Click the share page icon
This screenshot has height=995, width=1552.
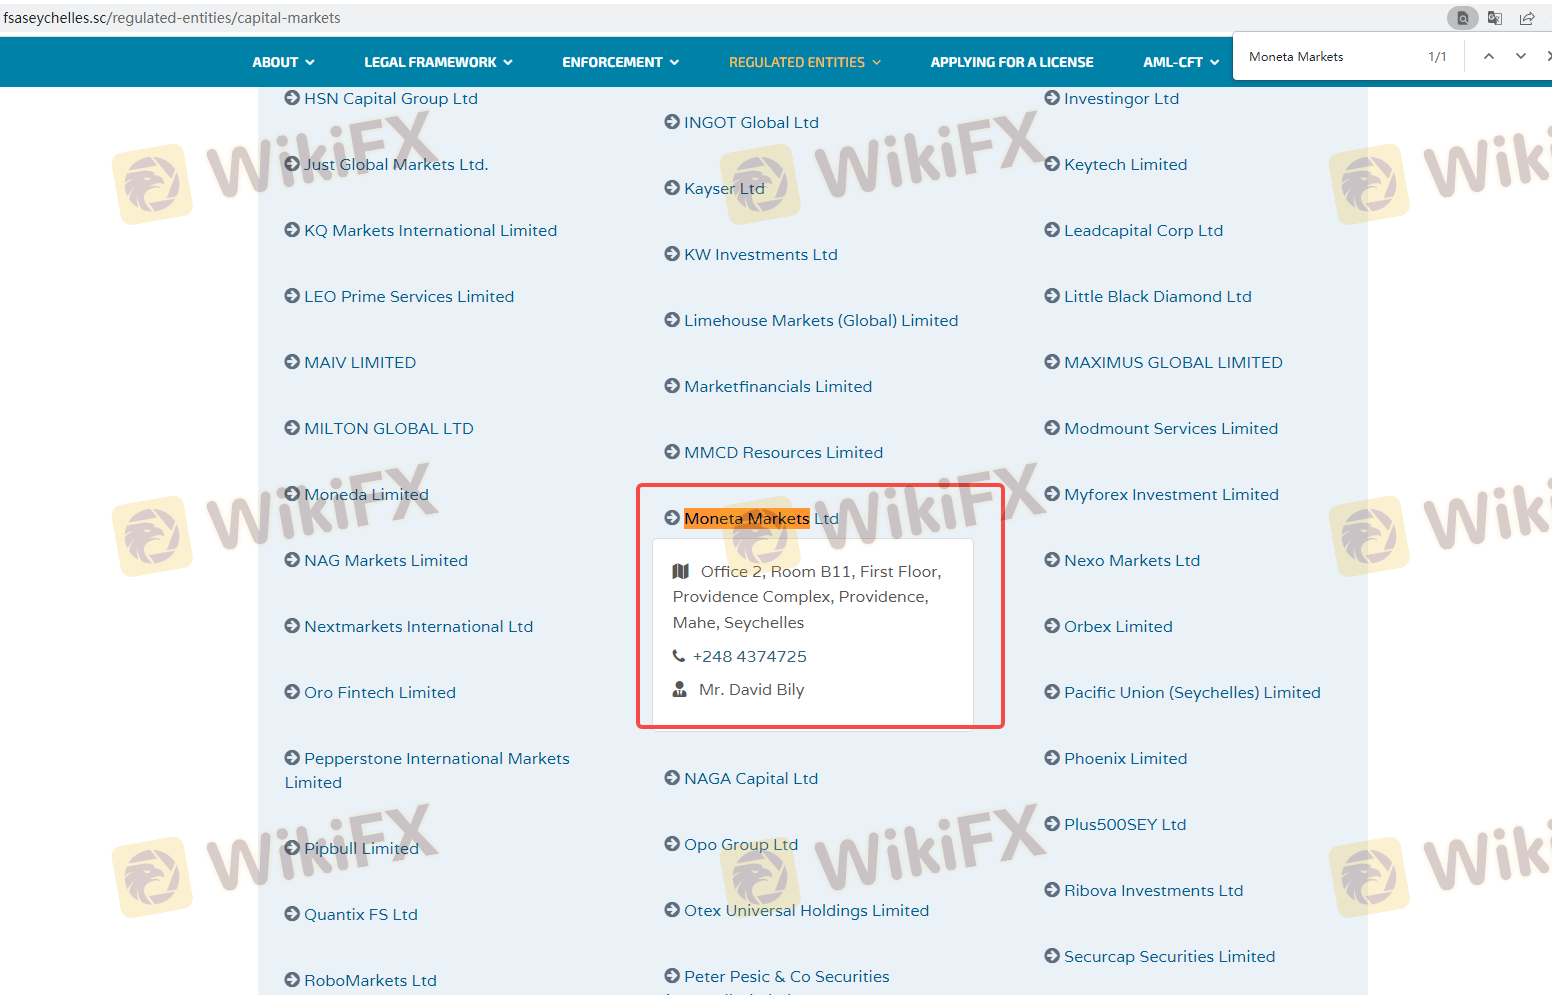1527,18
